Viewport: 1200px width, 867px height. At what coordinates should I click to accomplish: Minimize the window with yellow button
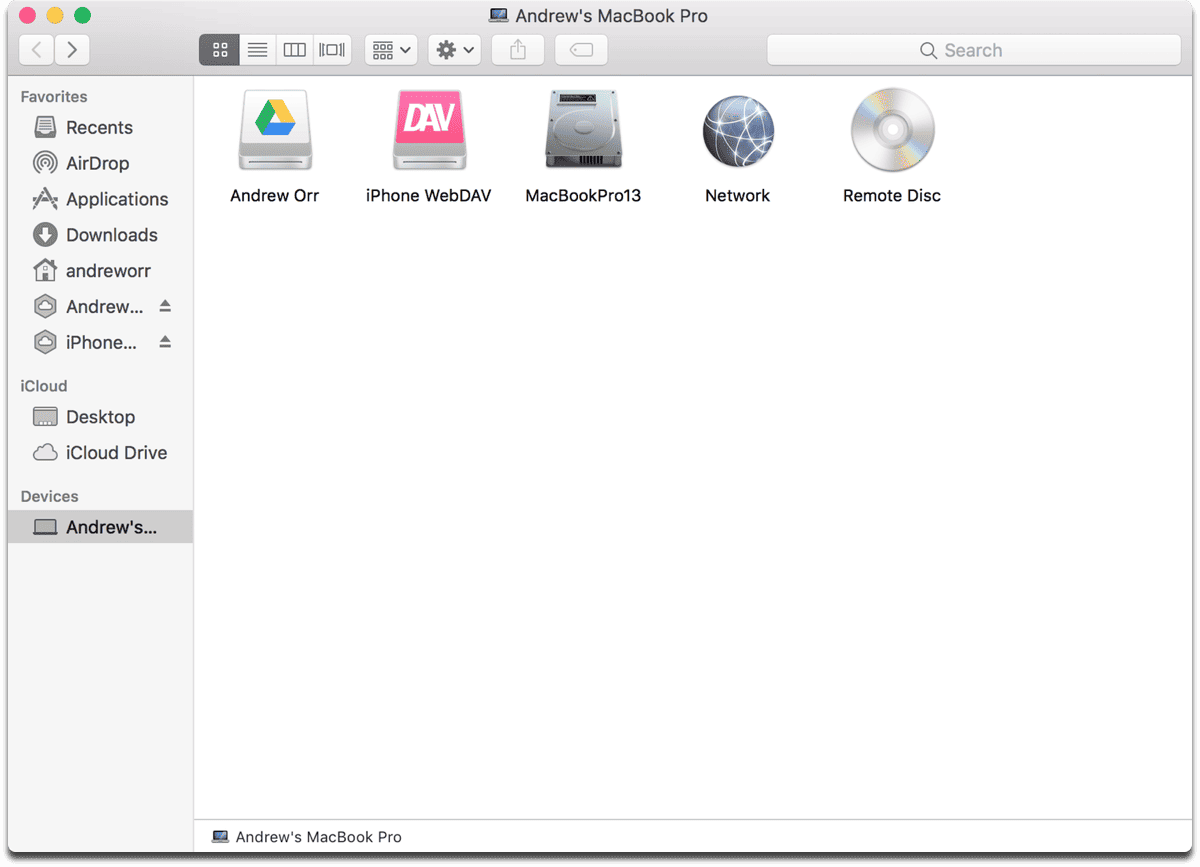pos(55,15)
